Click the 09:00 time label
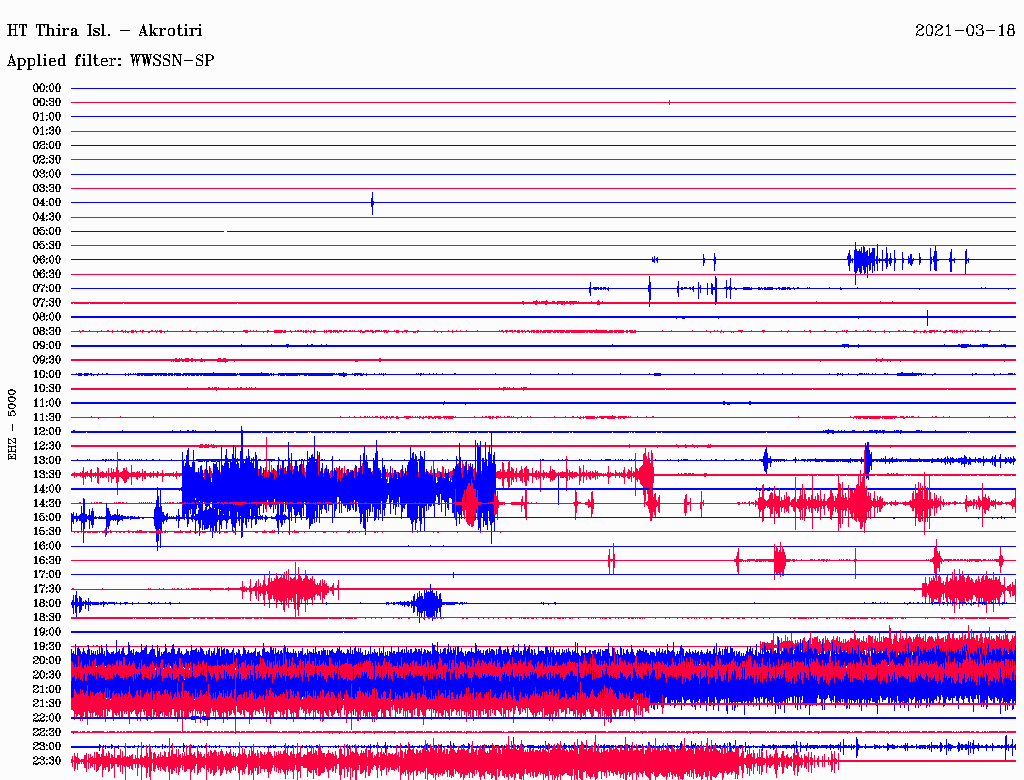Image resolution: width=1024 pixels, height=780 pixels. tap(47, 346)
